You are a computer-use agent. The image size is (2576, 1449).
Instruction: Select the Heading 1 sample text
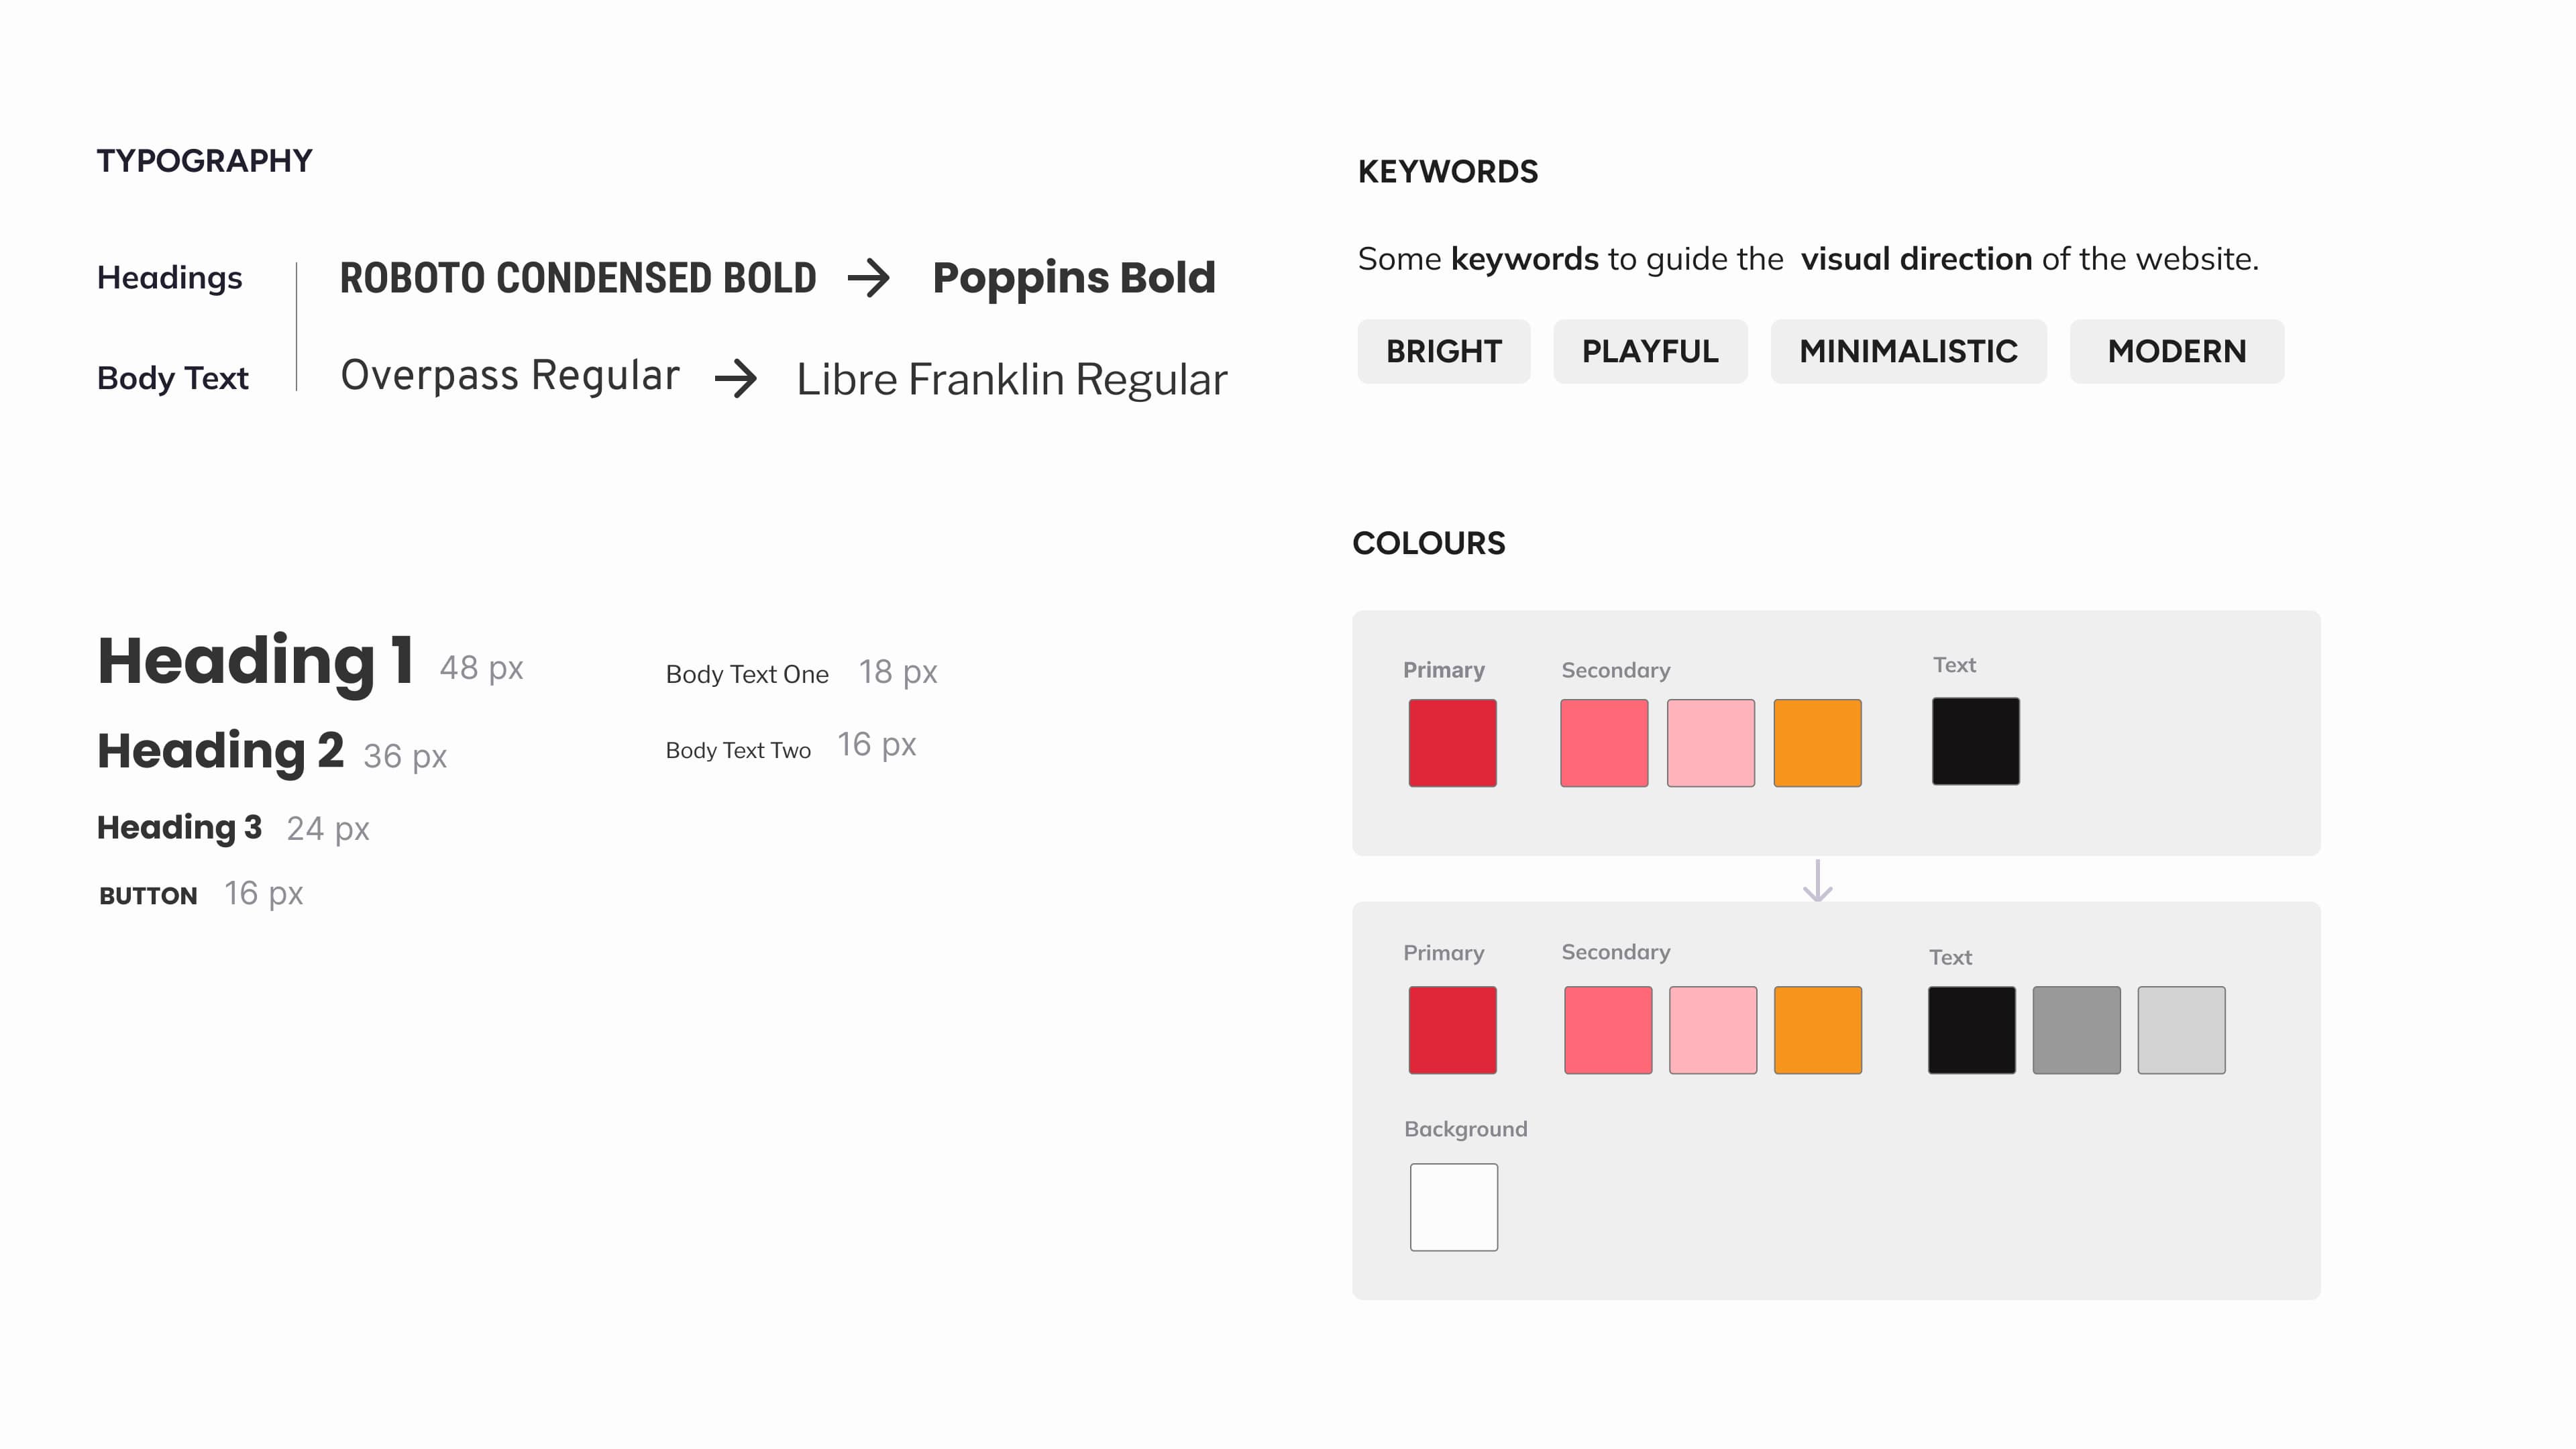256,662
